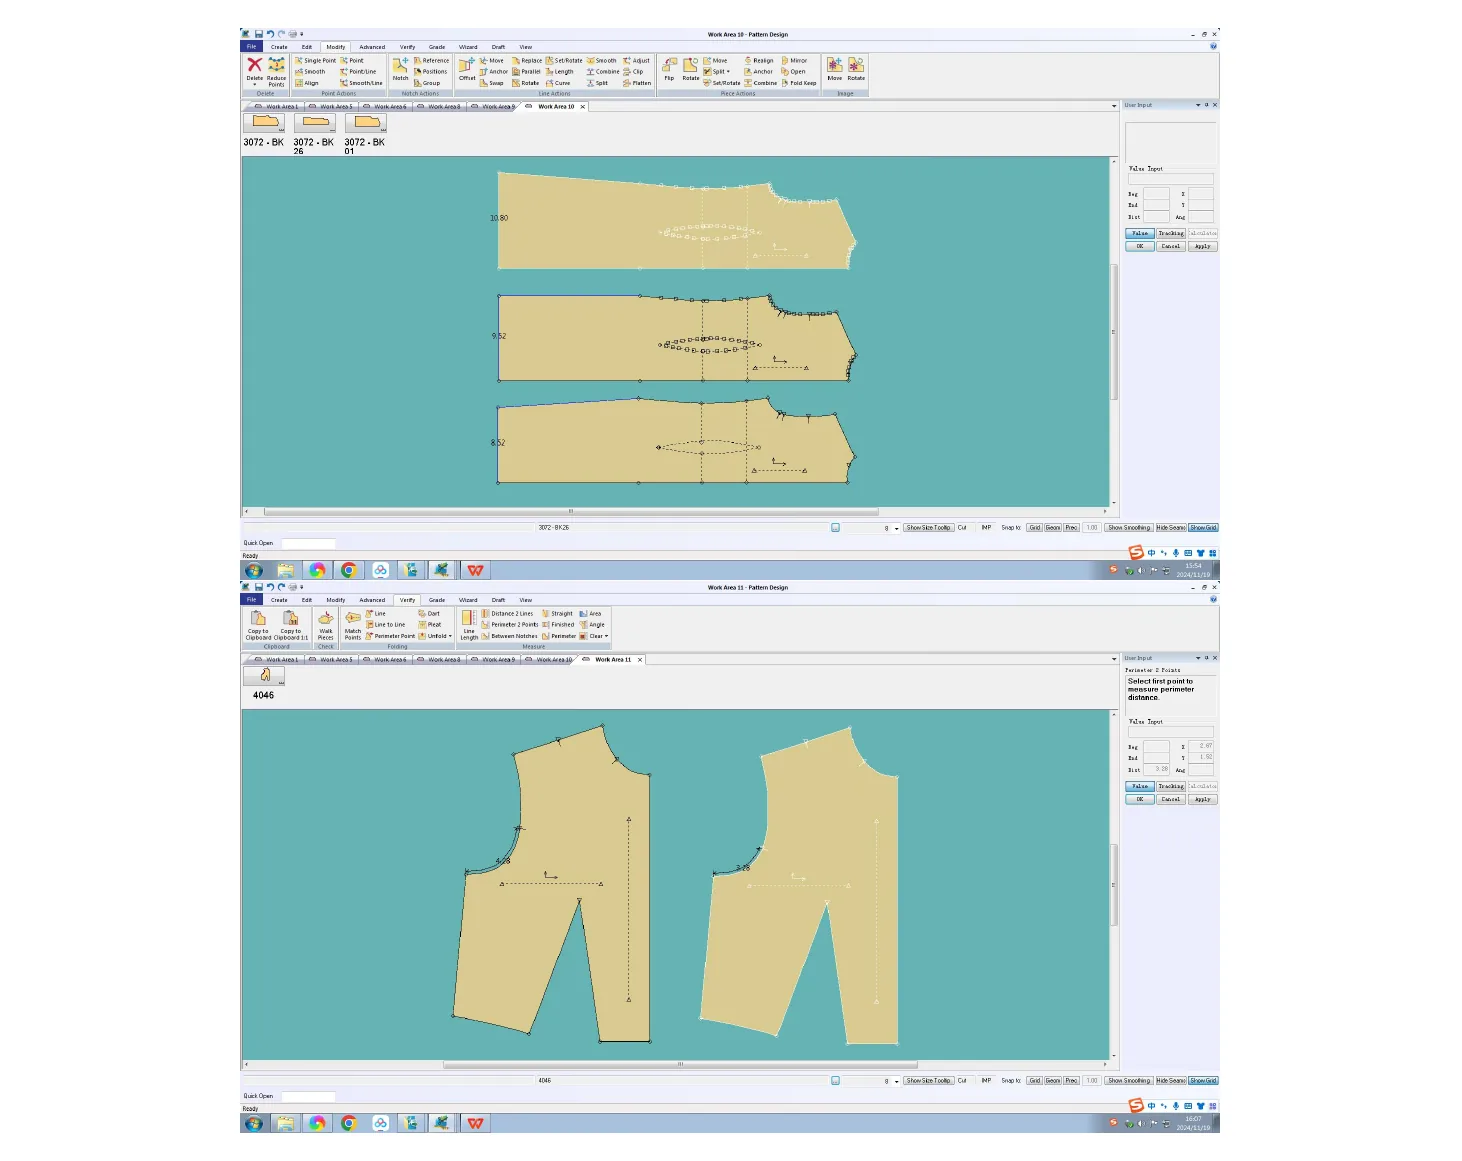Toggle Prec snap in Work Area 11 window

(1071, 1081)
